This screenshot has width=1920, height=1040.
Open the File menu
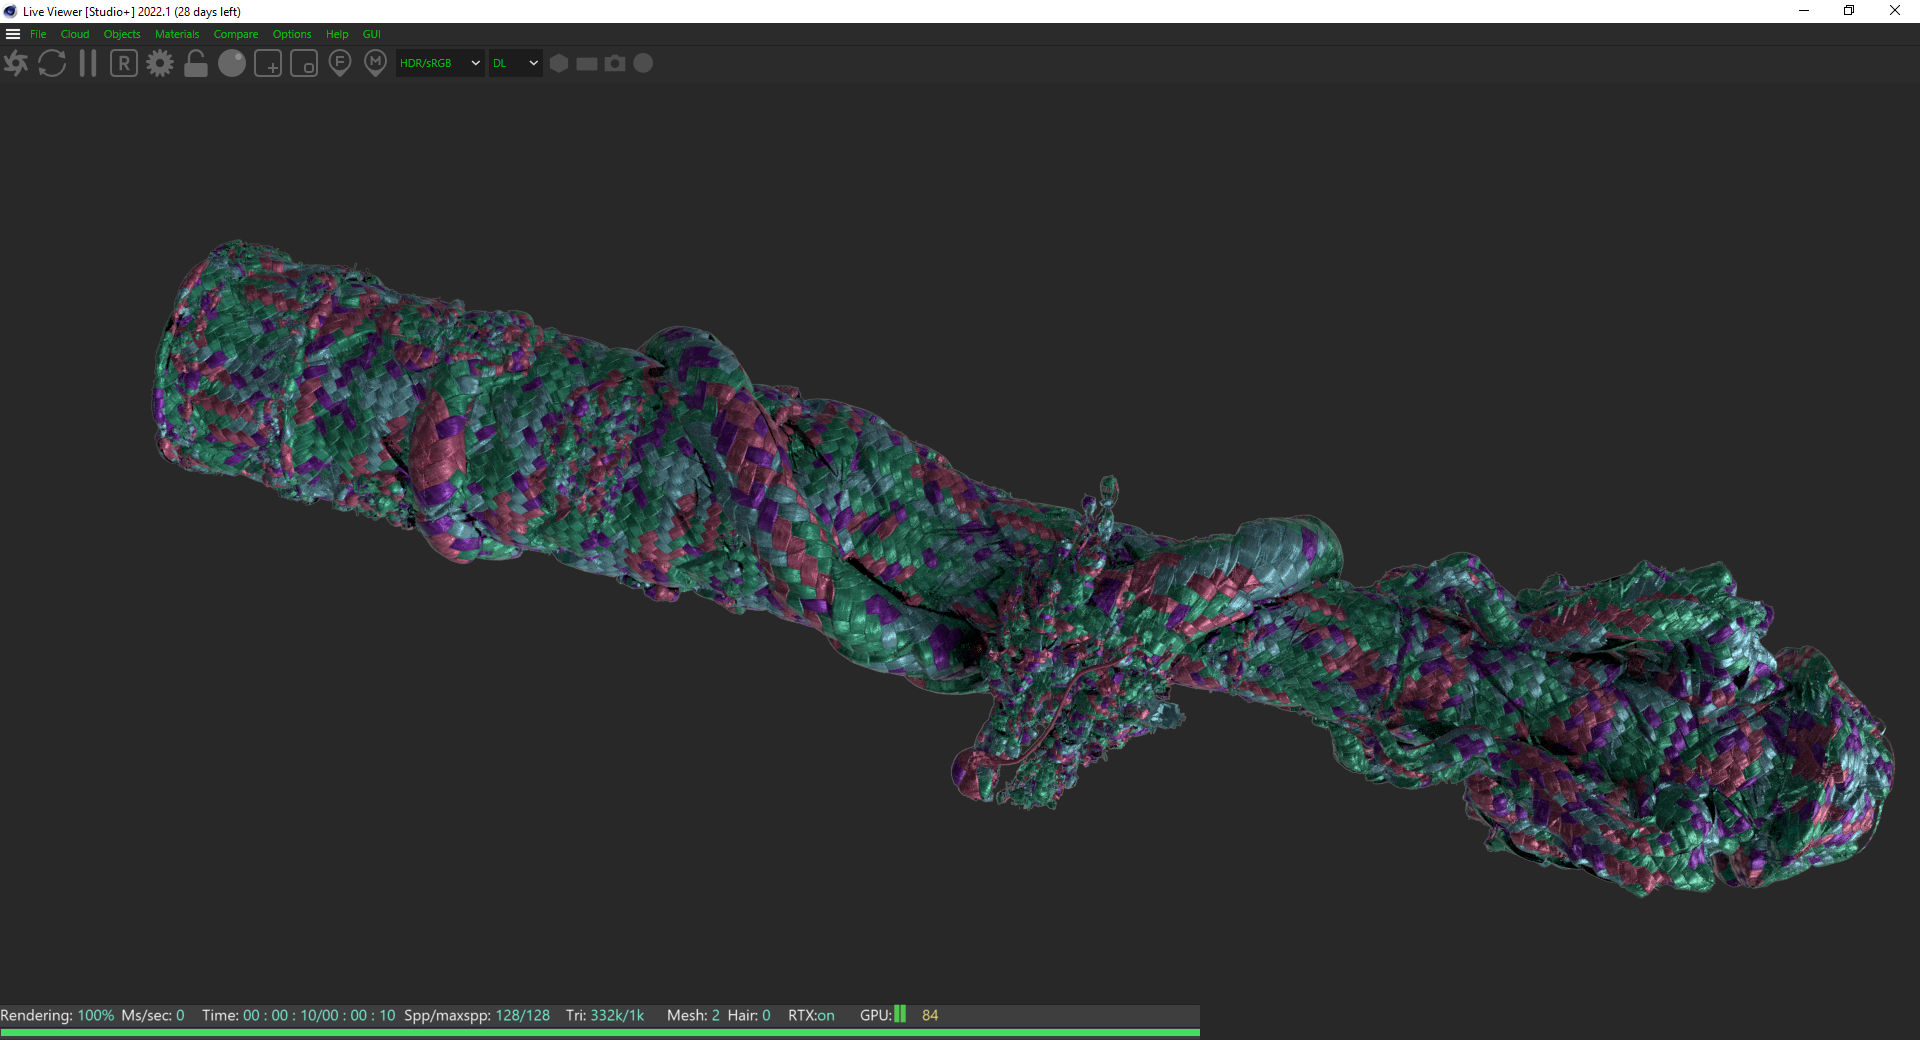click(x=38, y=34)
